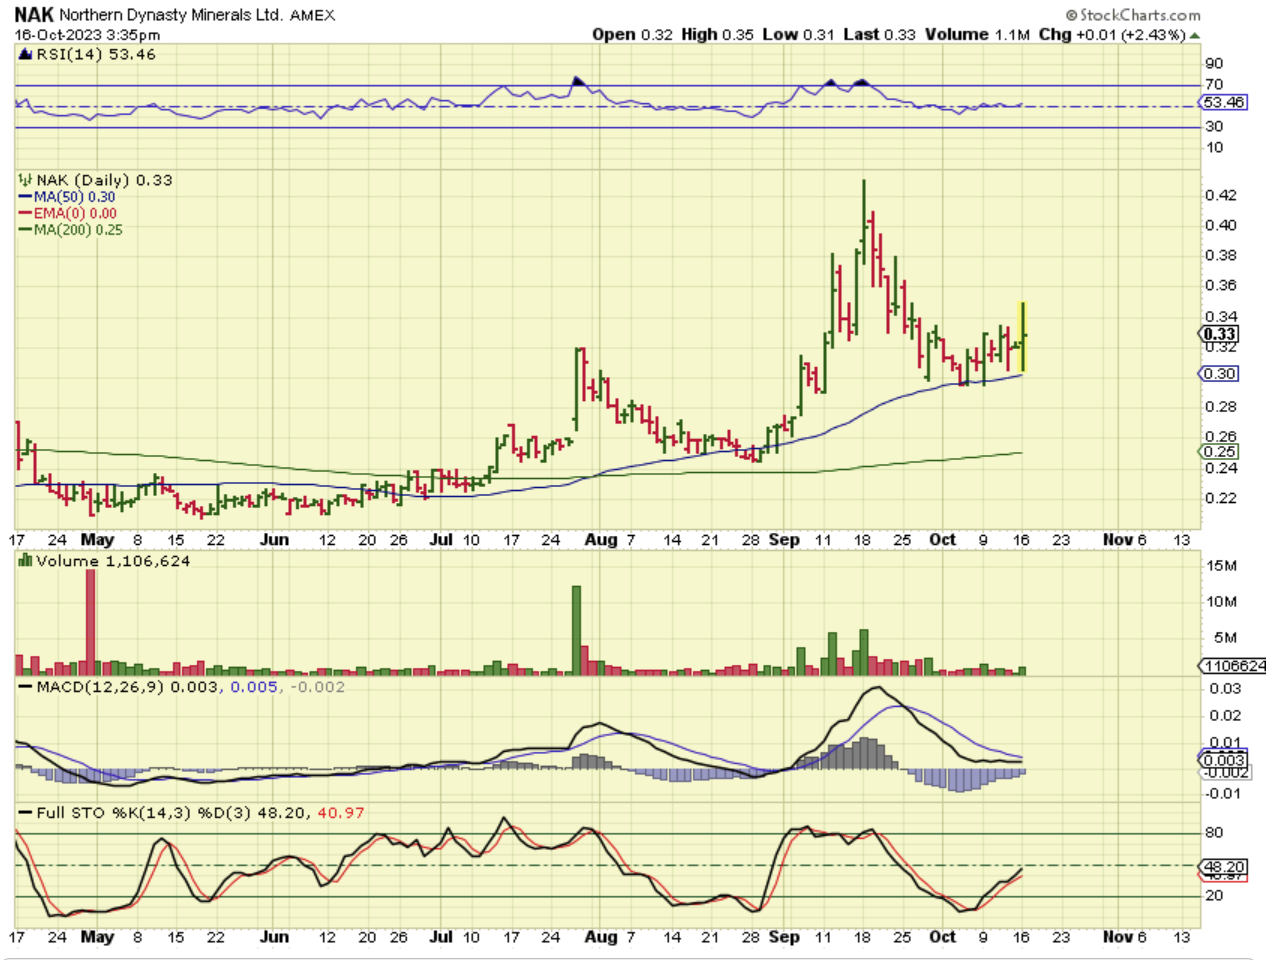Select the green MA(200) line swatch
The width and height of the screenshot is (1272, 960).
click(25, 229)
